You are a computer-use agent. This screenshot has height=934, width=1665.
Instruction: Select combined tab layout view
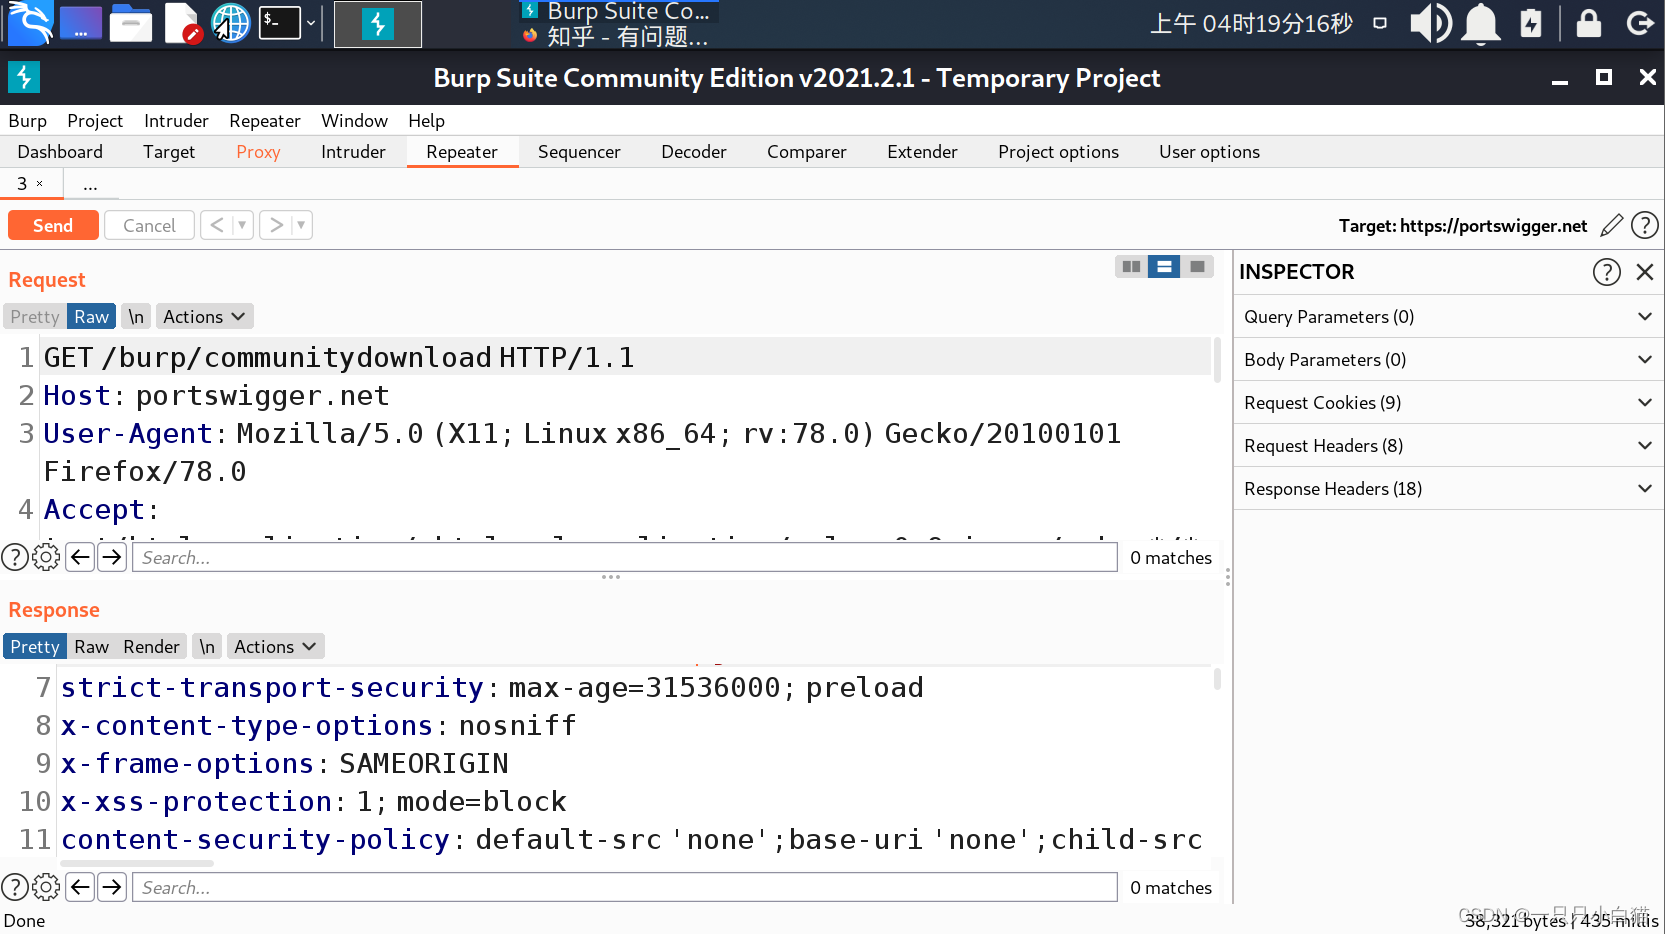(x=1197, y=266)
